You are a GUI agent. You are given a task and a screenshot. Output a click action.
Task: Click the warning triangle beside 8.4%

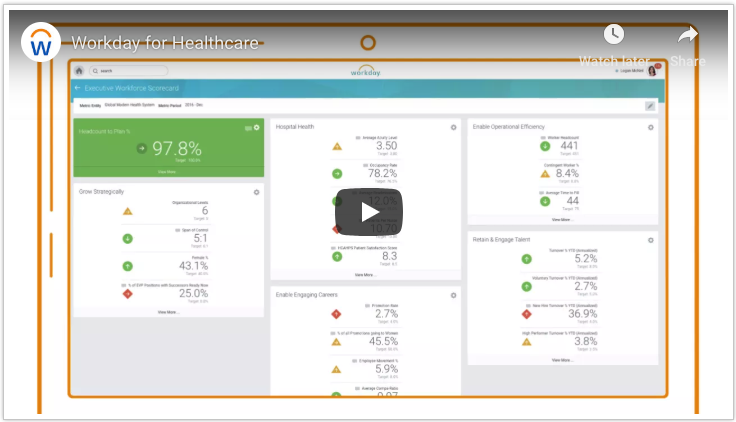[545, 174]
